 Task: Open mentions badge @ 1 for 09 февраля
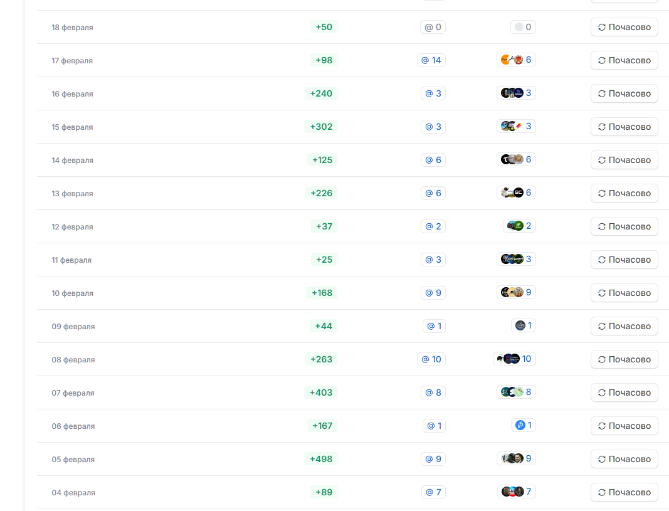click(x=434, y=327)
